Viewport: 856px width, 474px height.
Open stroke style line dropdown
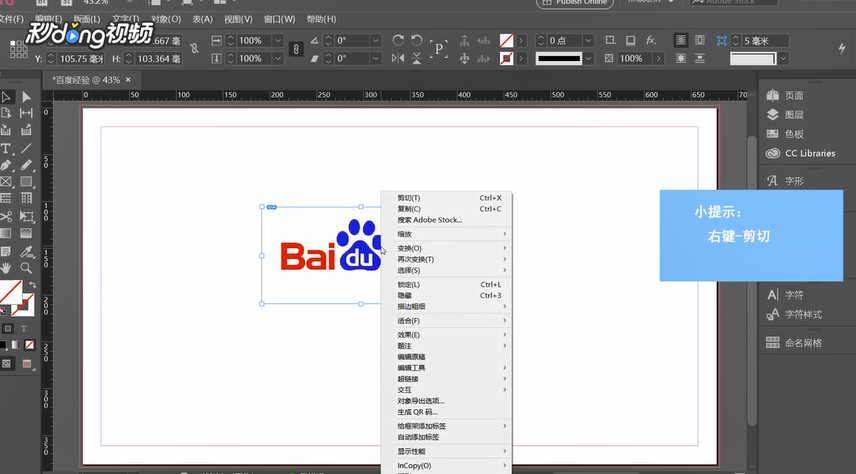[589, 58]
